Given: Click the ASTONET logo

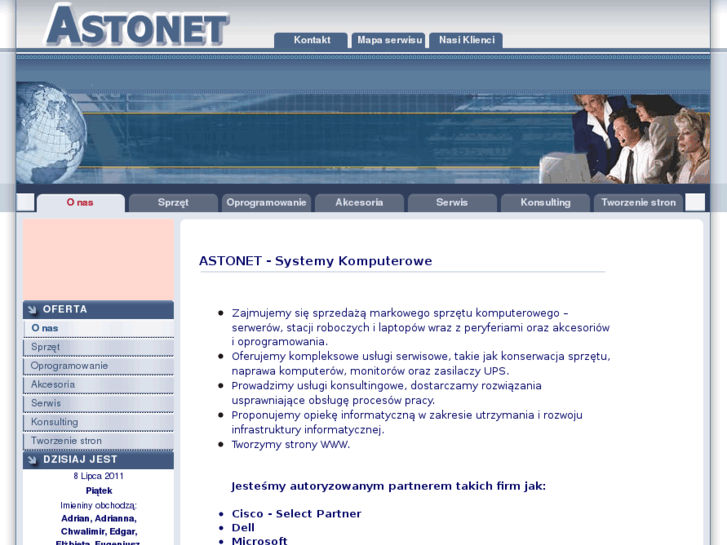Looking at the screenshot, I should (137, 26).
